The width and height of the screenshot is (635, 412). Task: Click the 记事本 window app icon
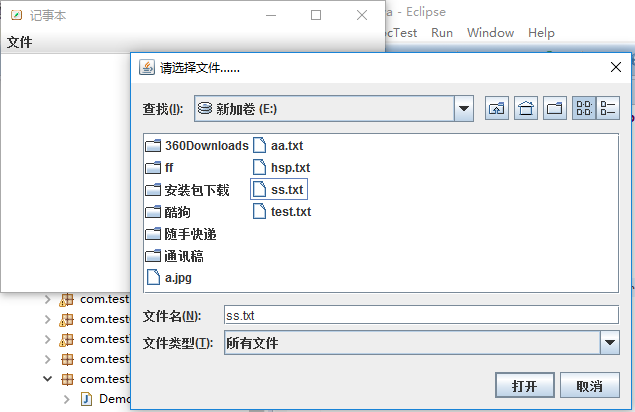click(17, 15)
